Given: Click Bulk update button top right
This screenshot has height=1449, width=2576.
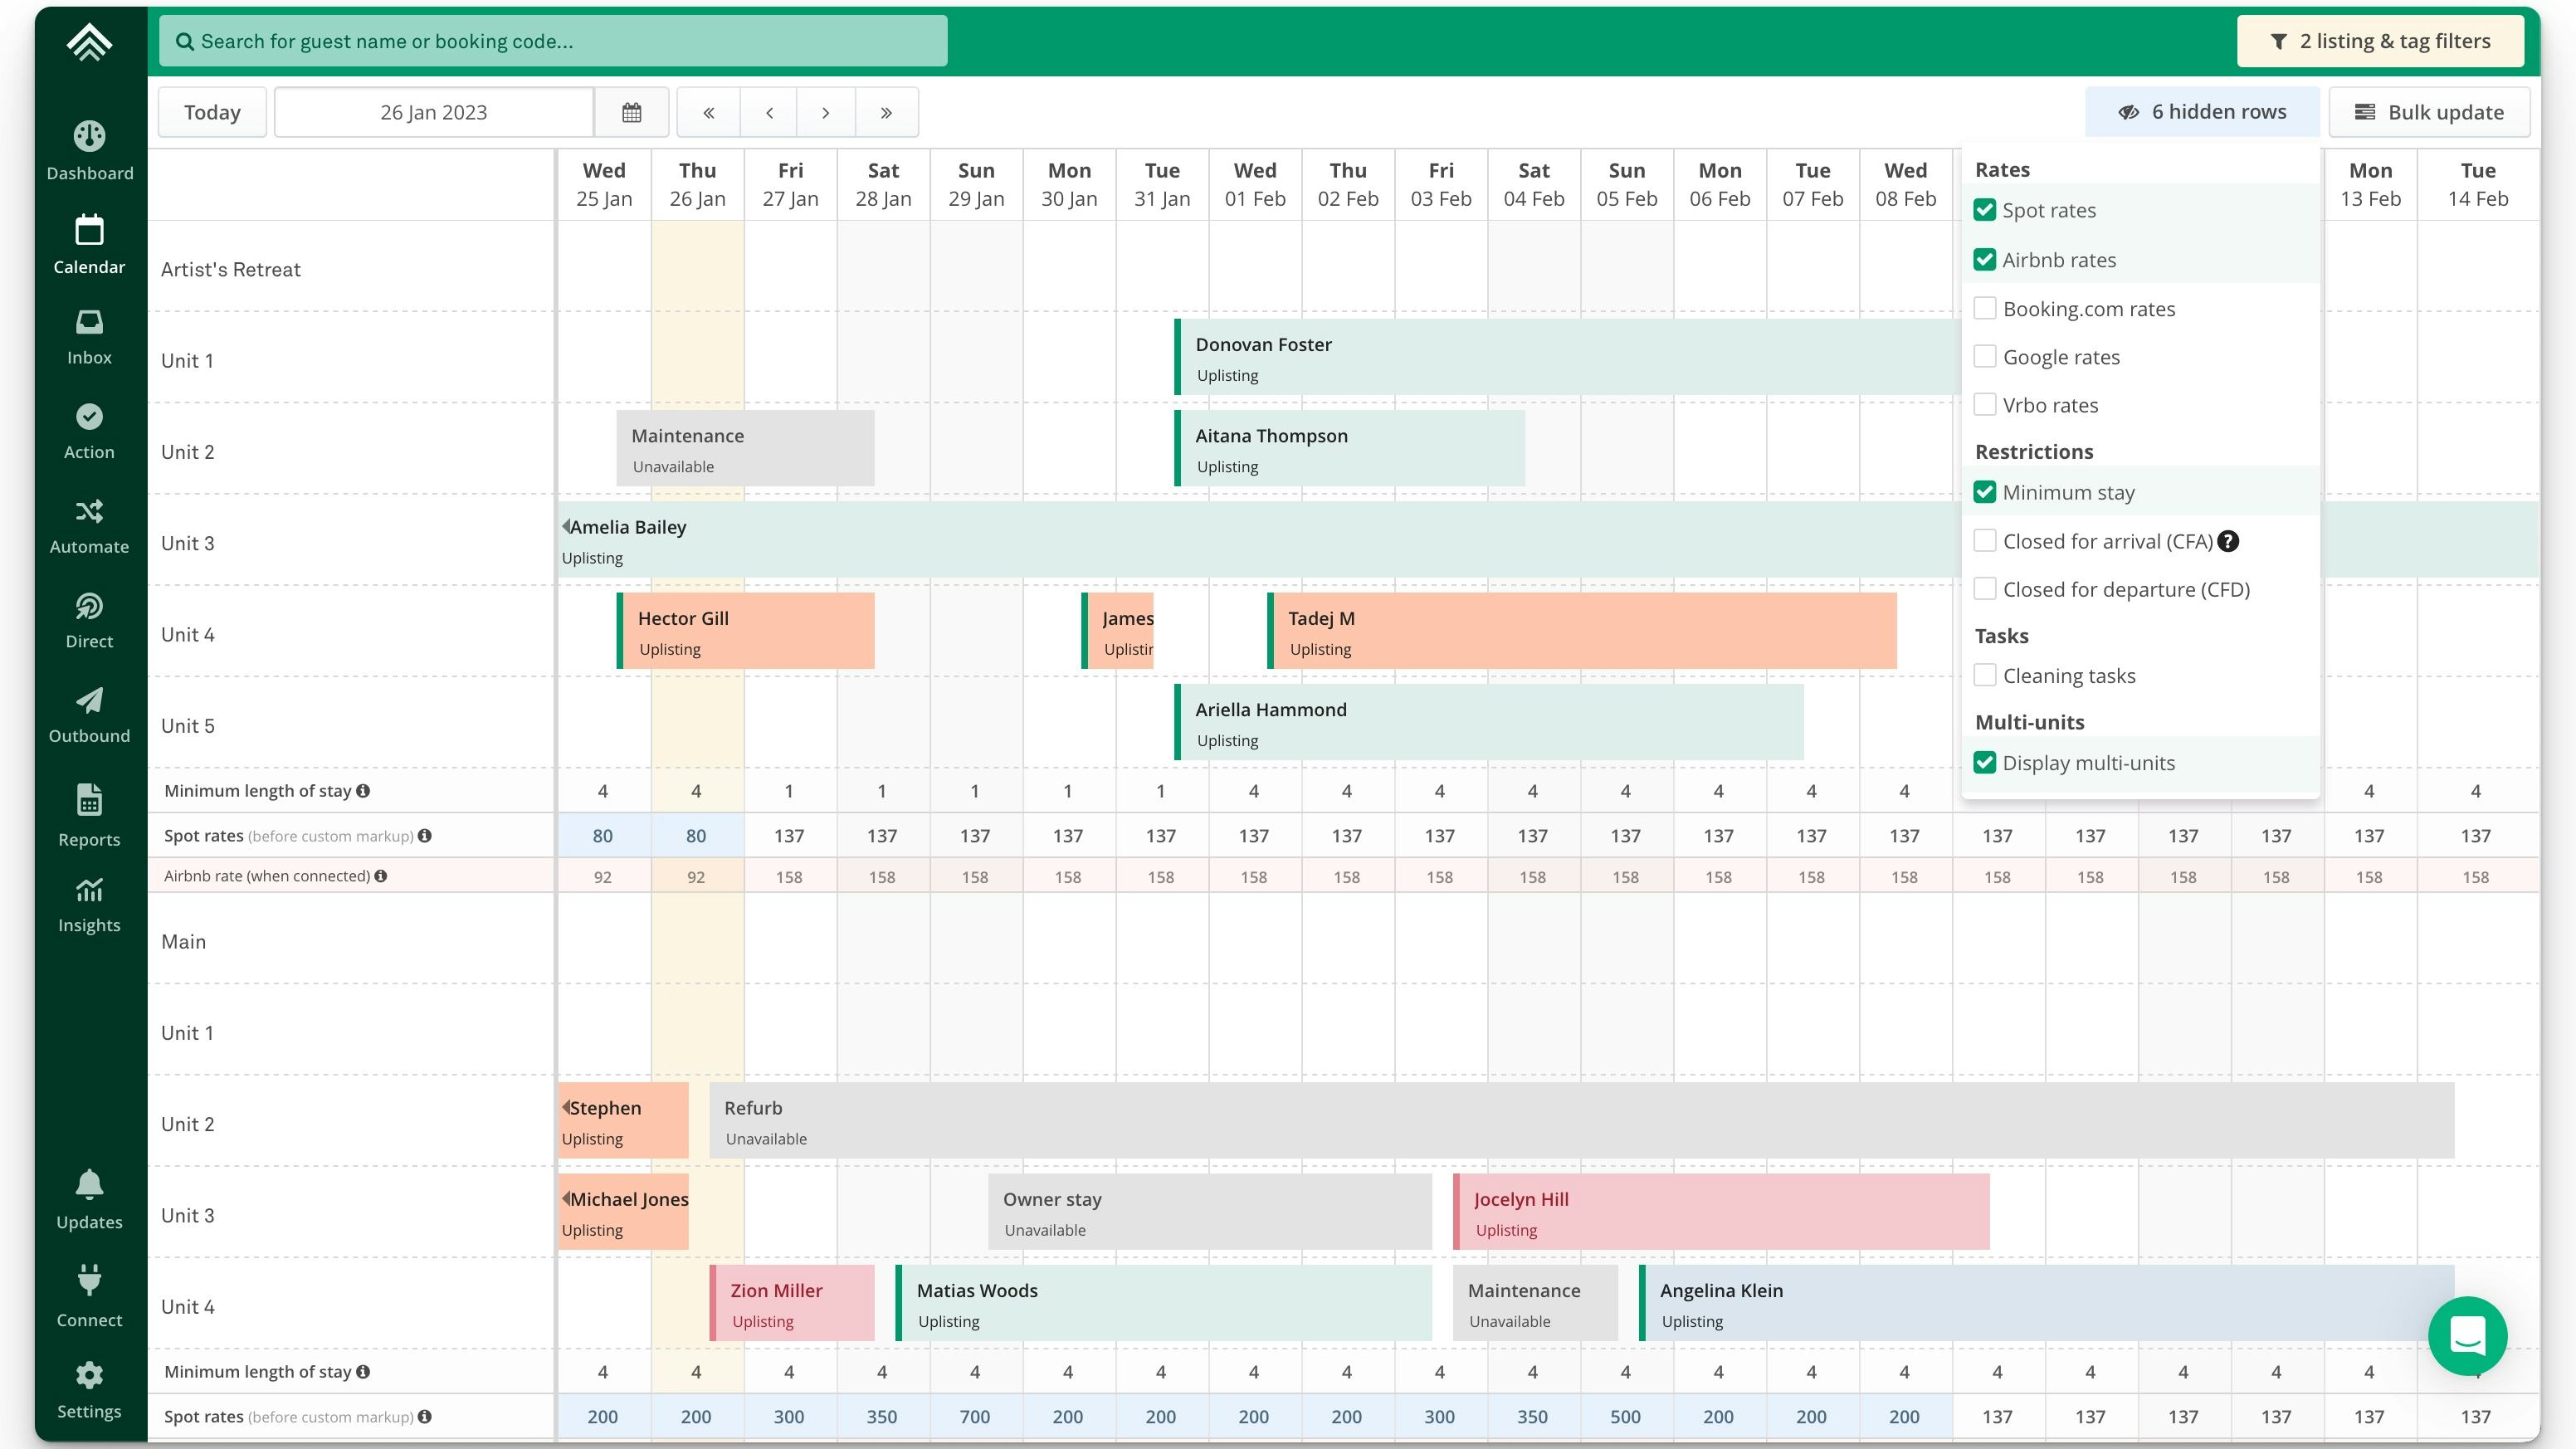Looking at the screenshot, I should (2429, 111).
